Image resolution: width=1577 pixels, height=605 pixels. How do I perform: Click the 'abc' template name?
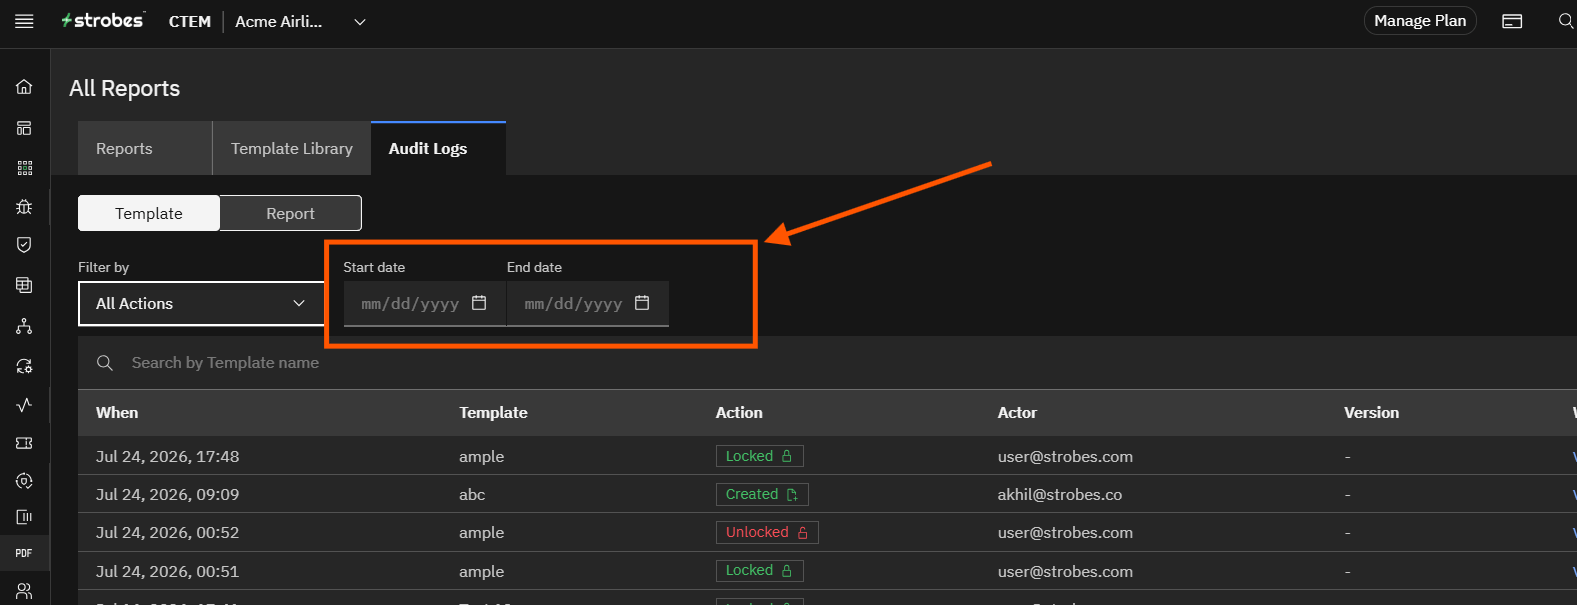[x=472, y=495]
